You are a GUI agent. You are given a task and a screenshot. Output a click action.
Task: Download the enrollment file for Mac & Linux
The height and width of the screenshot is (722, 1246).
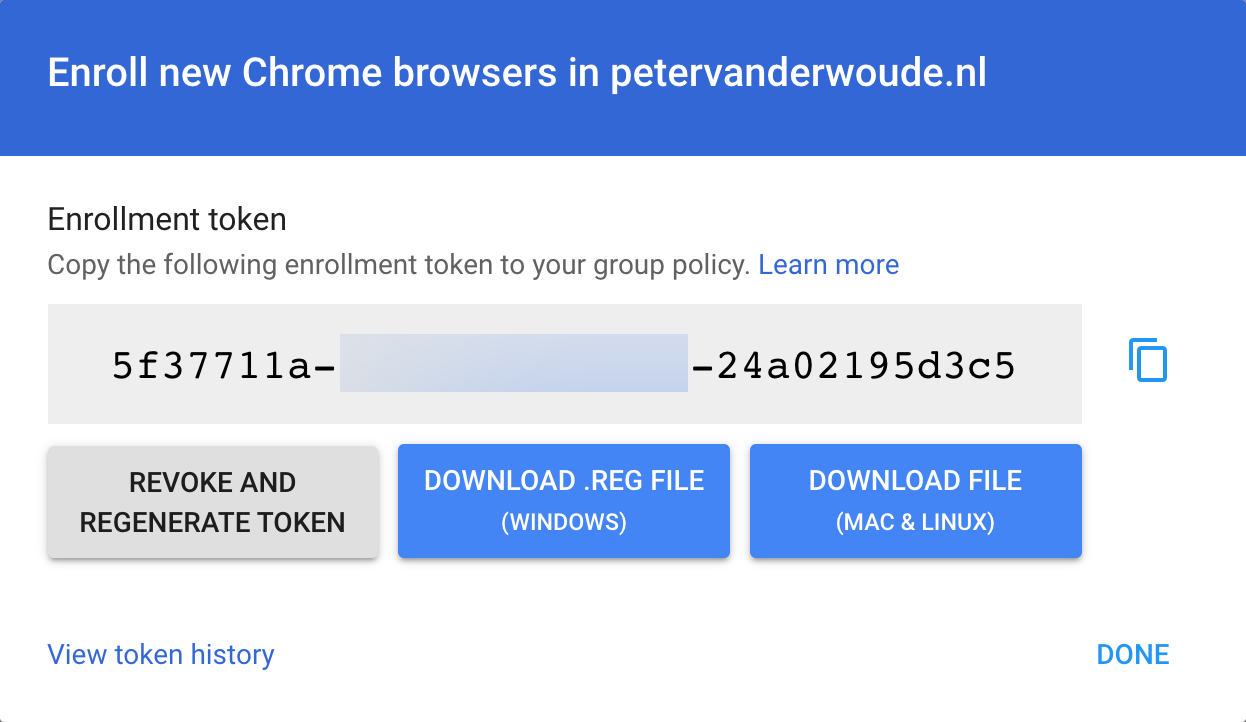pyautogui.click(x=915, y=500)
